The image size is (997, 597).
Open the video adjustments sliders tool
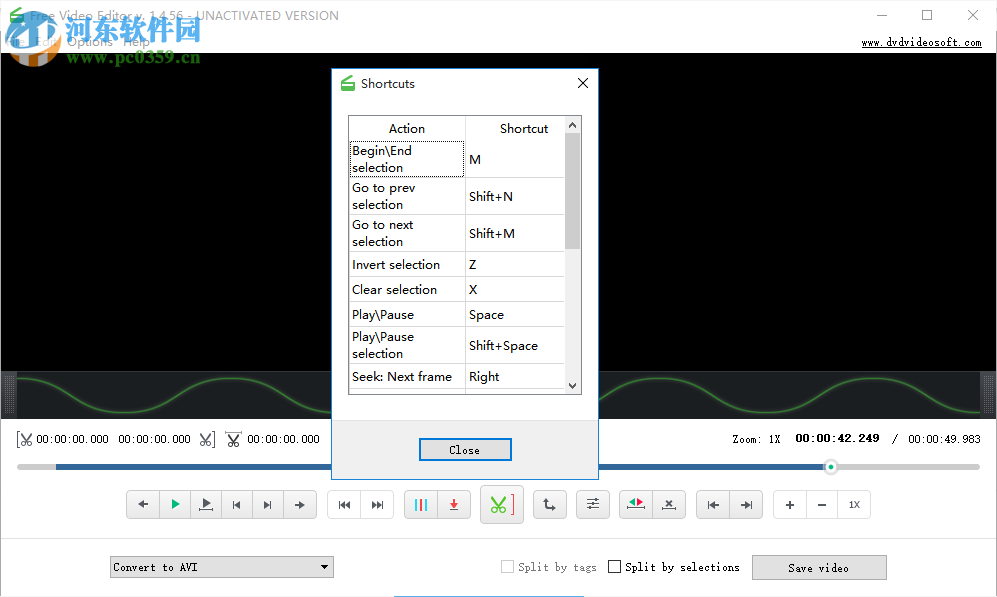click(x=592, y=504)
